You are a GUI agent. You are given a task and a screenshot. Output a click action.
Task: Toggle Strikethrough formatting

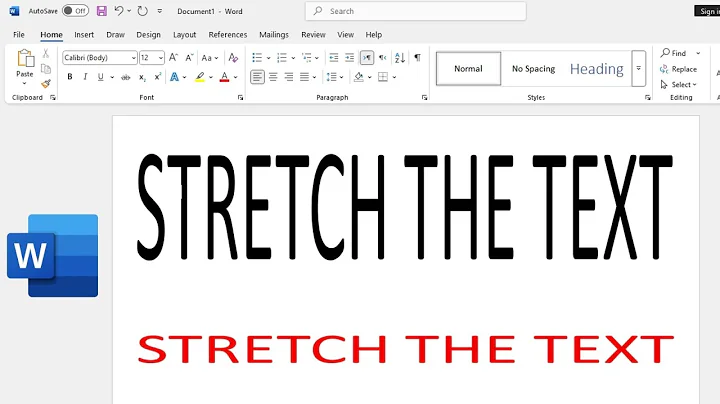tap(125, 77)
